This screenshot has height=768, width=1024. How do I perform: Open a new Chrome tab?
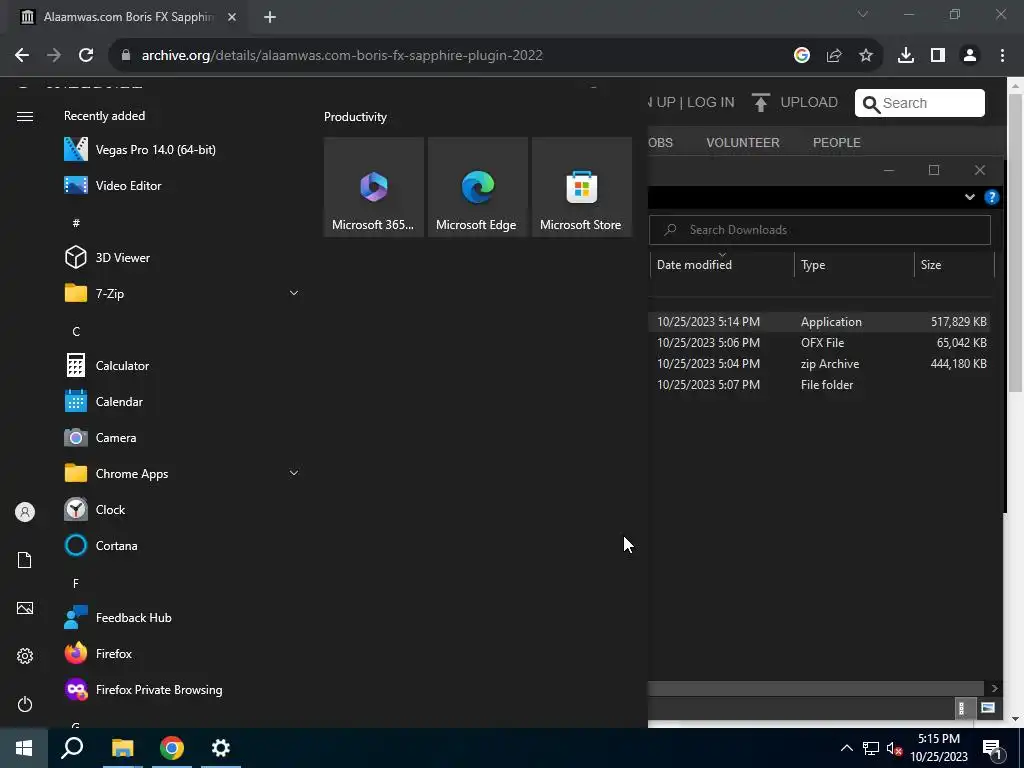(270, 17)
